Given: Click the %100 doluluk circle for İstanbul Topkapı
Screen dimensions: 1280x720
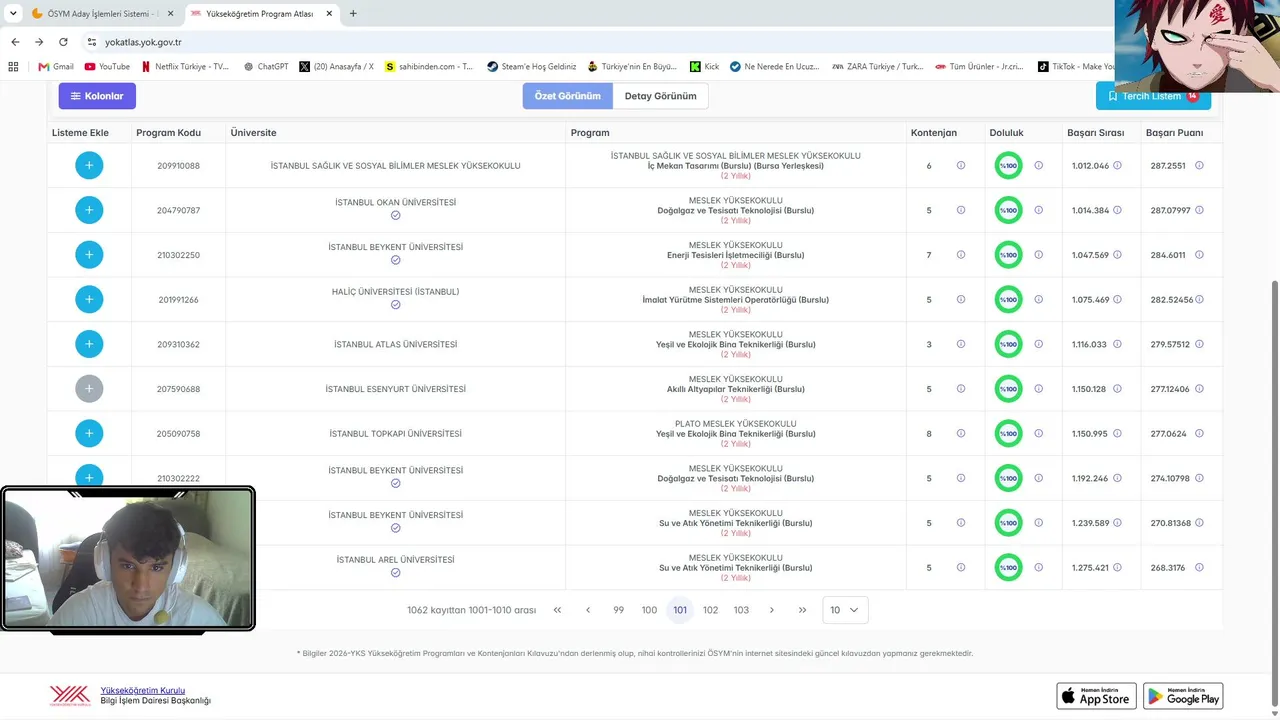Looking at the screenshot, I should tap(1009, 433).
